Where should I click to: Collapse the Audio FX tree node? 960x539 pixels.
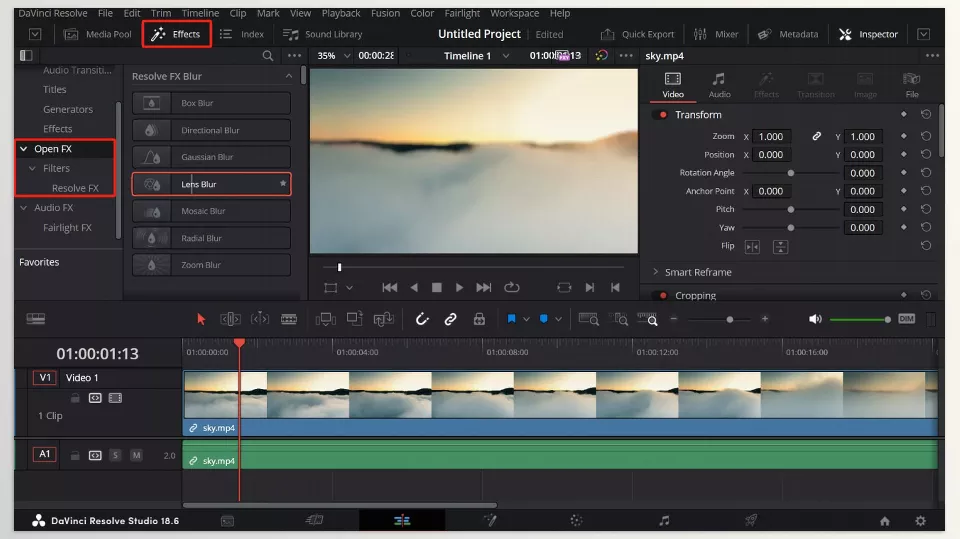tap(24, 208)
